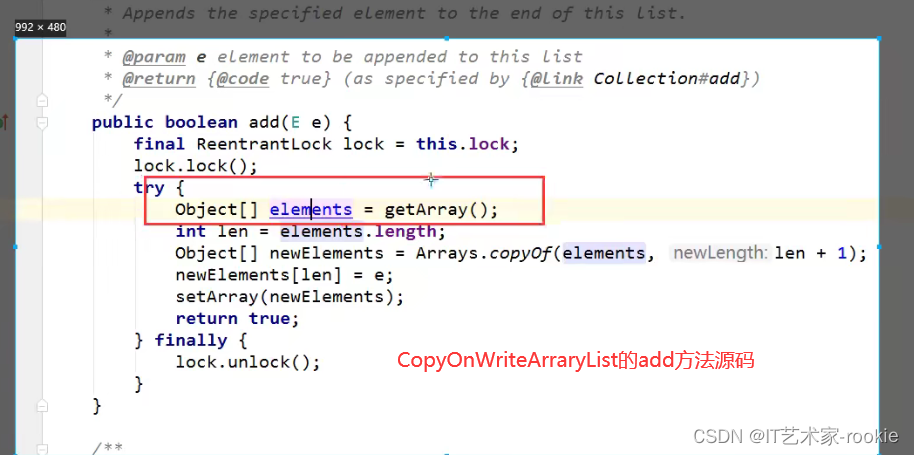914x455 pixels.
Task: Toggle the fold marker beside the Javadoc closing */
Action: tap(42, 101)
